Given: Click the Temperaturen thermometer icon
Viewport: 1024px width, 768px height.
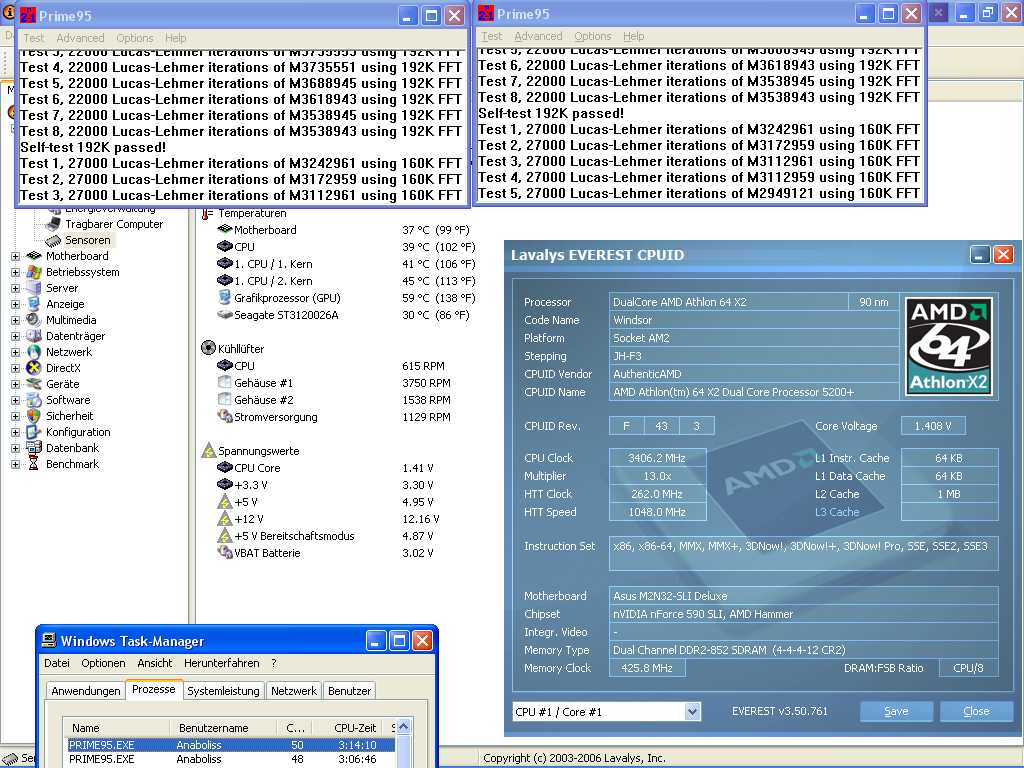Looking at the screenshot, I should point(207,214).
